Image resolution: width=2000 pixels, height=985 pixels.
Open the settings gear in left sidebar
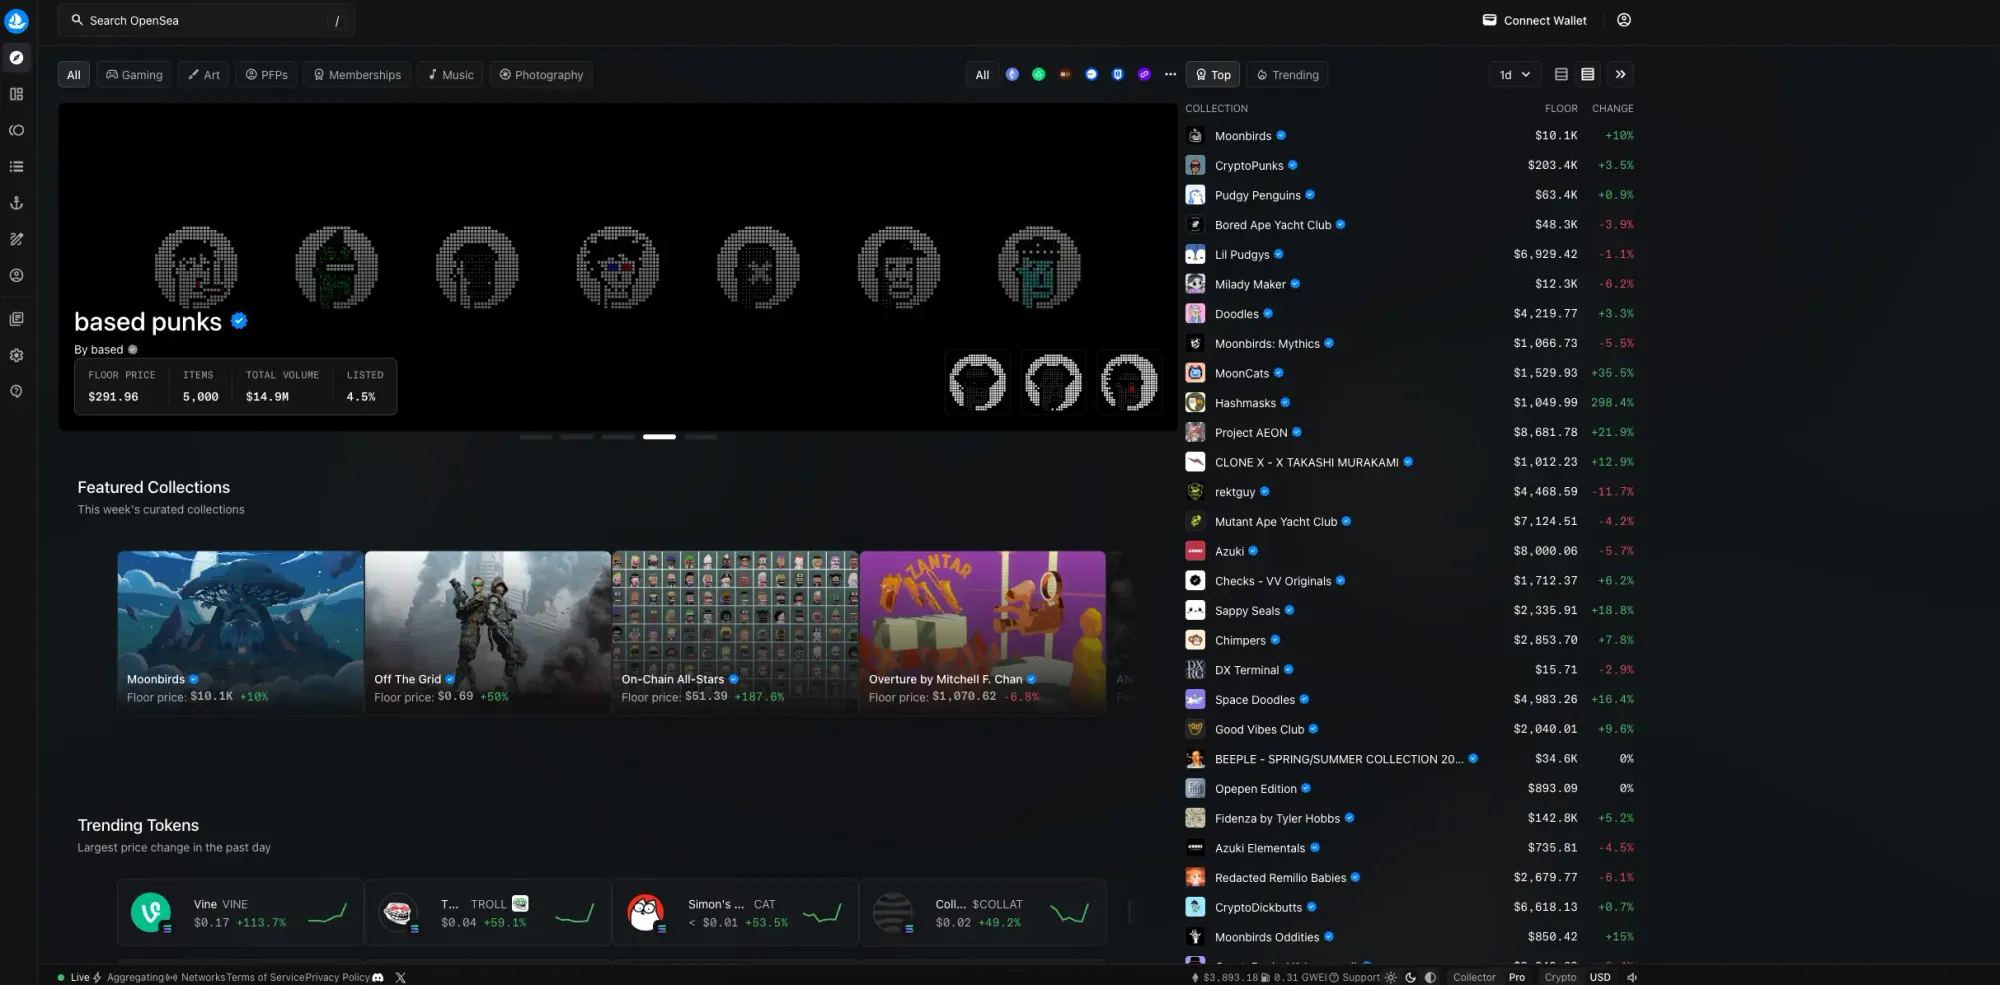16,355
